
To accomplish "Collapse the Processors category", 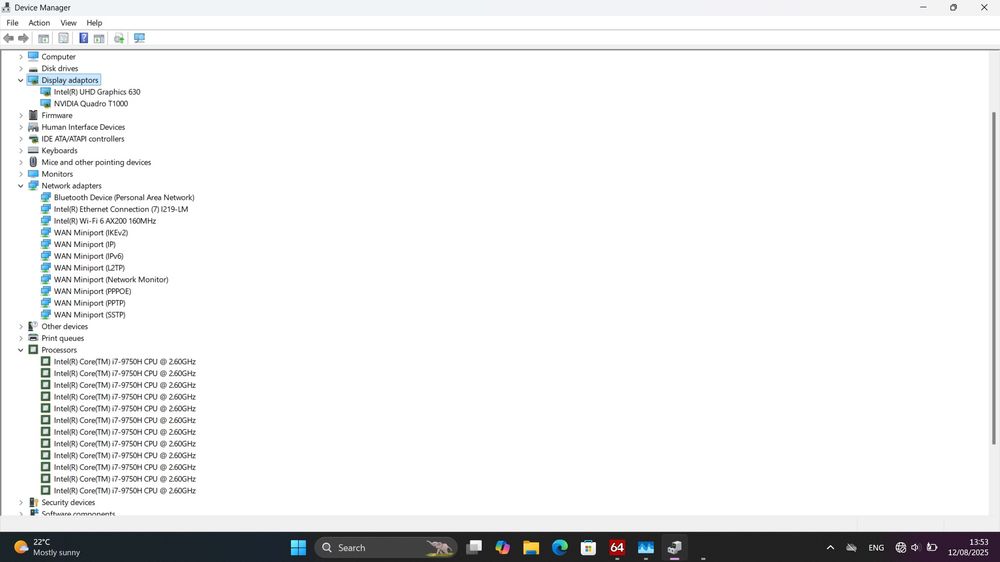I will pos(20,350).
